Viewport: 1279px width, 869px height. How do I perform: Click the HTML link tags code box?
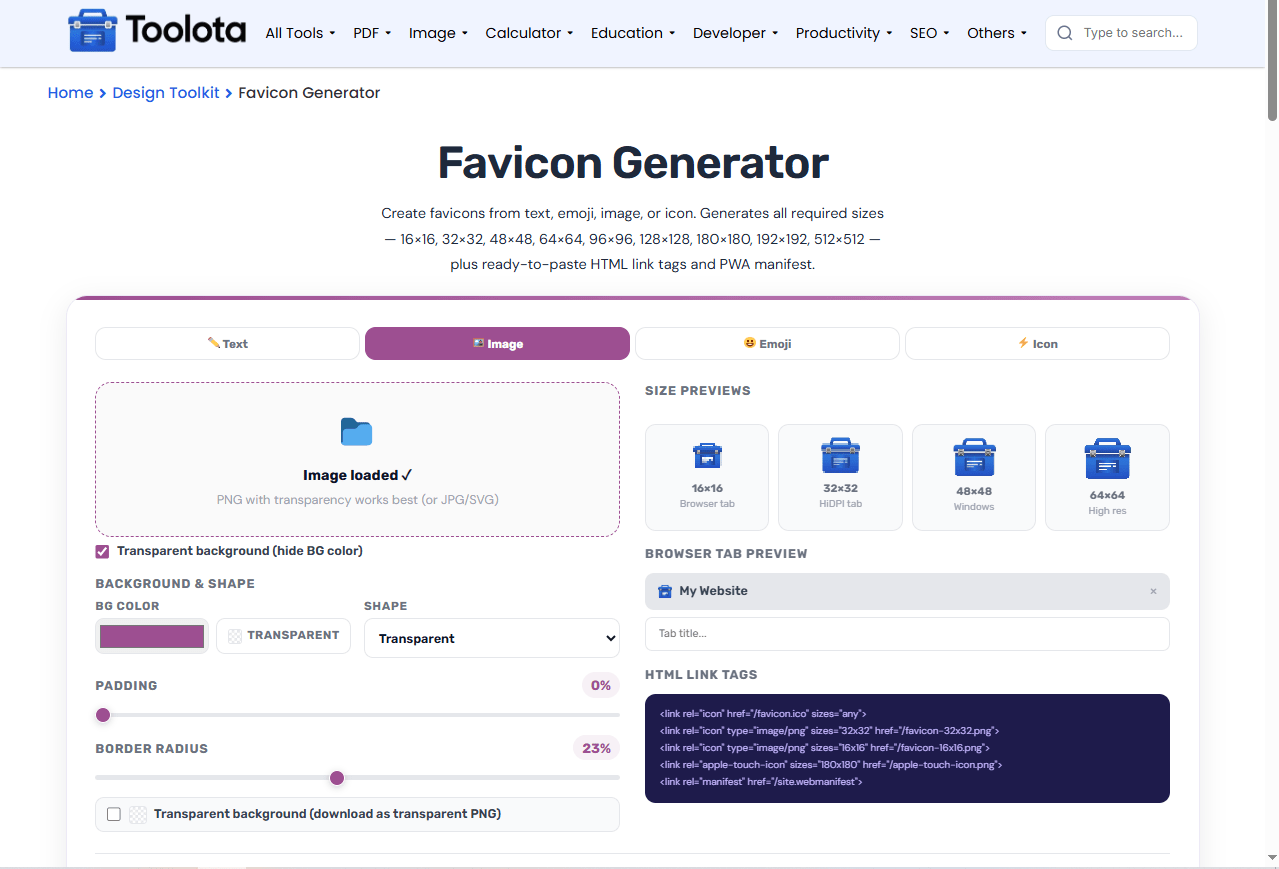point(907,748)
